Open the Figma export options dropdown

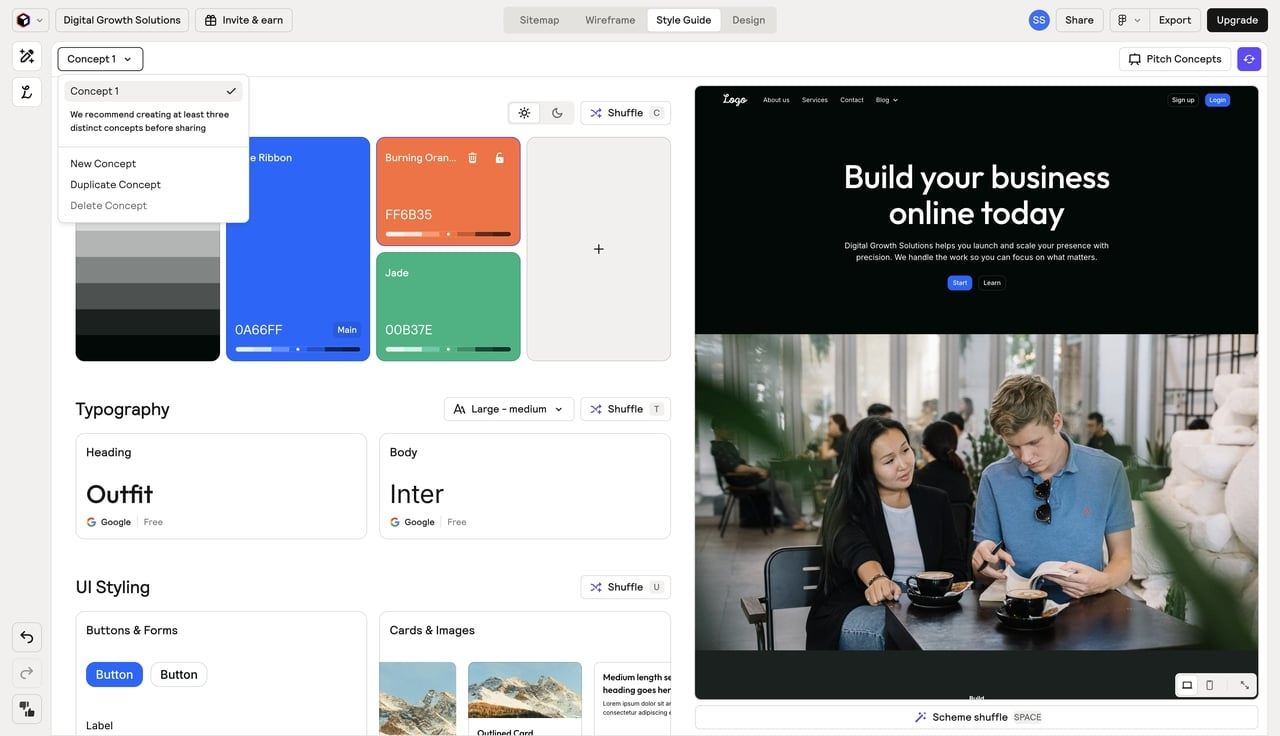[x=1129, y=20]
